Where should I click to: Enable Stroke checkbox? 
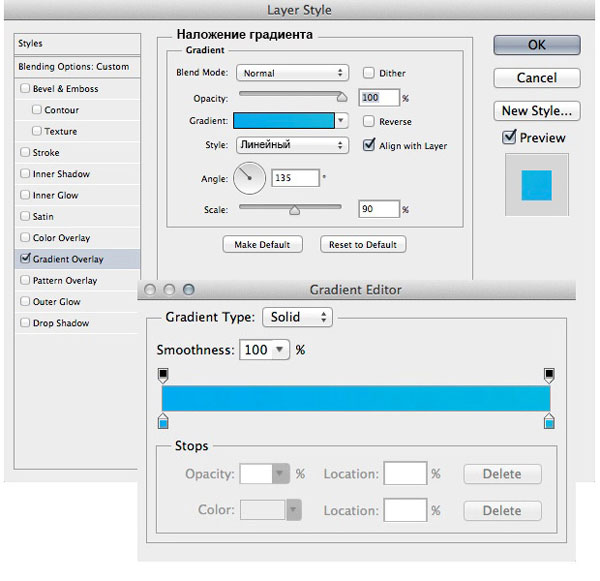pos(25,152)
